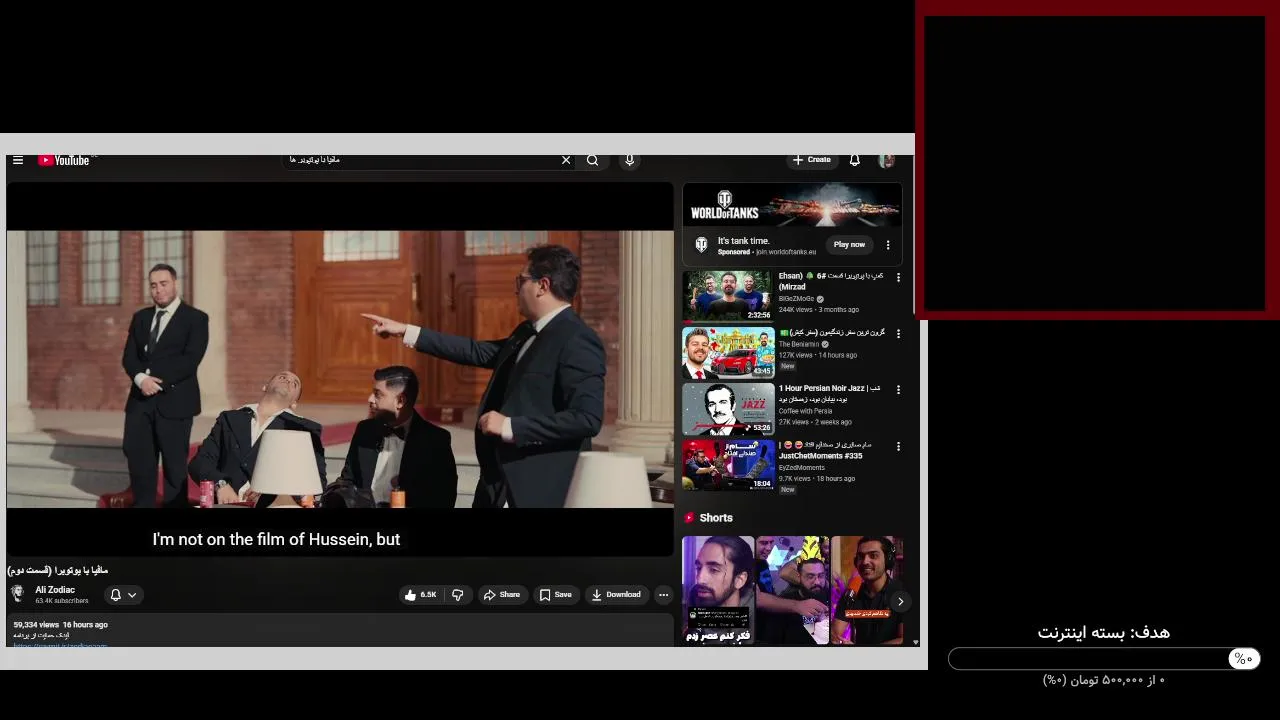Click the EyZedMoments channel name
1280x720 pixels.
point(802,467)
